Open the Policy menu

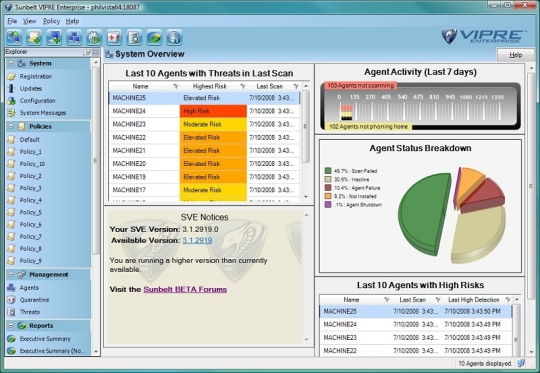51,21
